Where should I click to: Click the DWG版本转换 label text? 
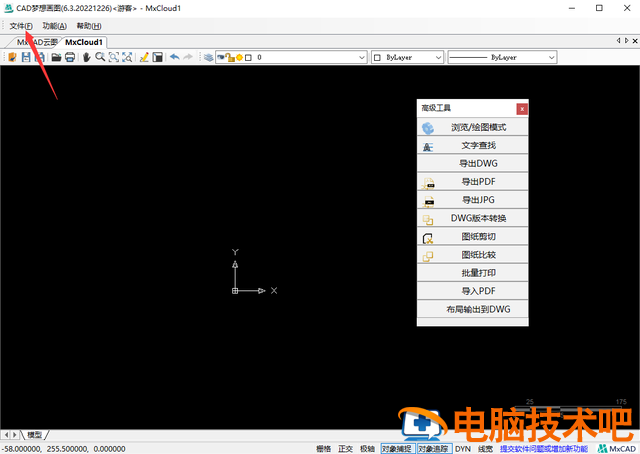coord(478,218)
